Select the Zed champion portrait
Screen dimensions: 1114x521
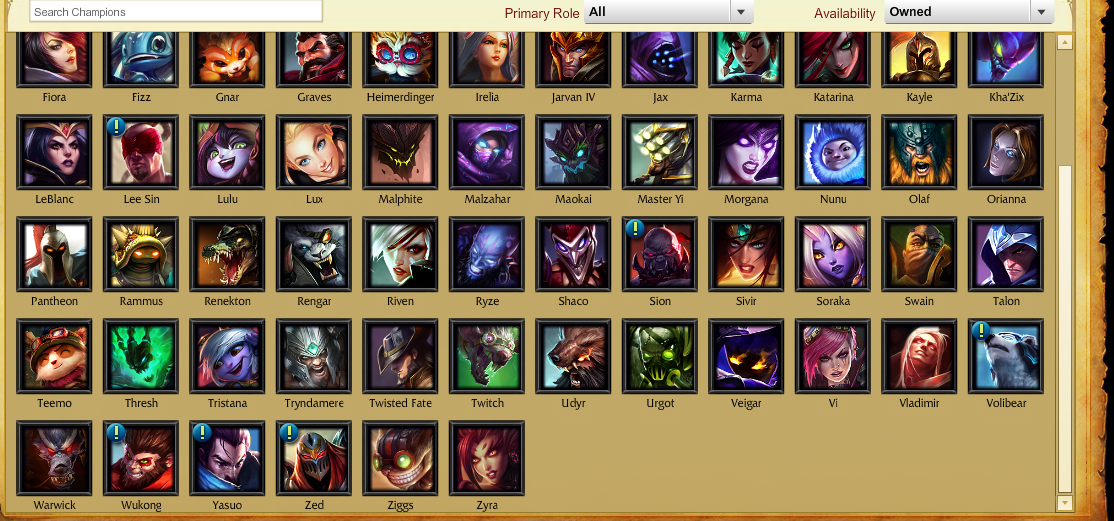[x=314, y=458]
